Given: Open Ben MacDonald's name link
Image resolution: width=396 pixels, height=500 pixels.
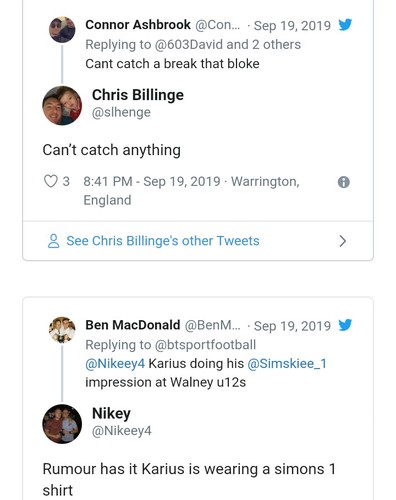Looking at the screenshot, I should coord(133,325).
